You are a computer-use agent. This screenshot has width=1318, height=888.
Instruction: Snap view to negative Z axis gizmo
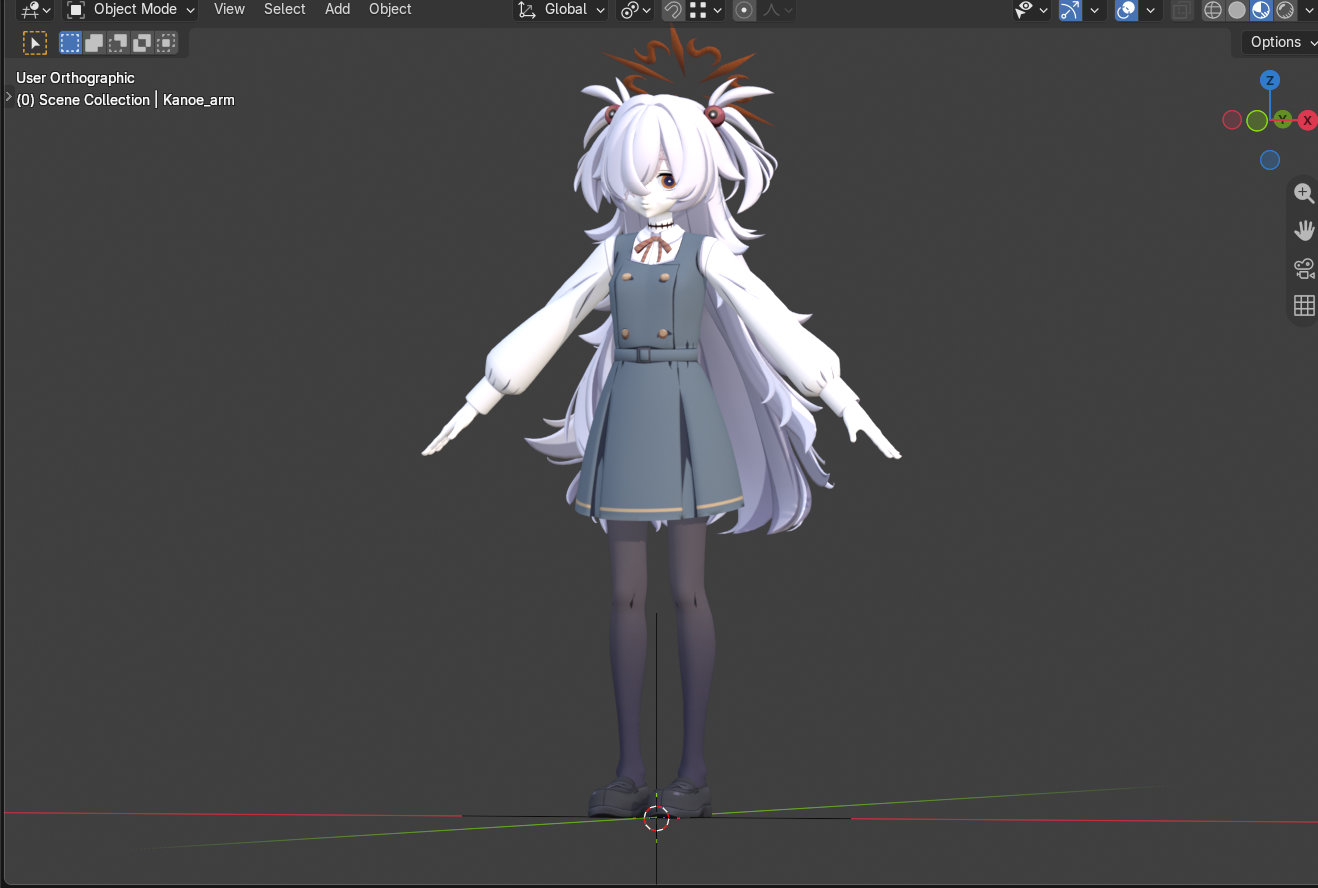tap(1270, 160)
